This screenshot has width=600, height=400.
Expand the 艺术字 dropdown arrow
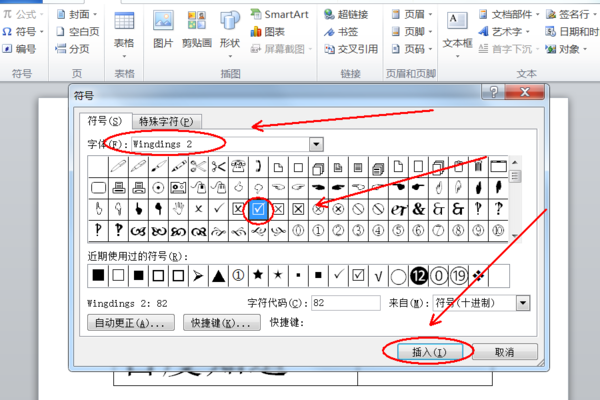pos(528,31)
